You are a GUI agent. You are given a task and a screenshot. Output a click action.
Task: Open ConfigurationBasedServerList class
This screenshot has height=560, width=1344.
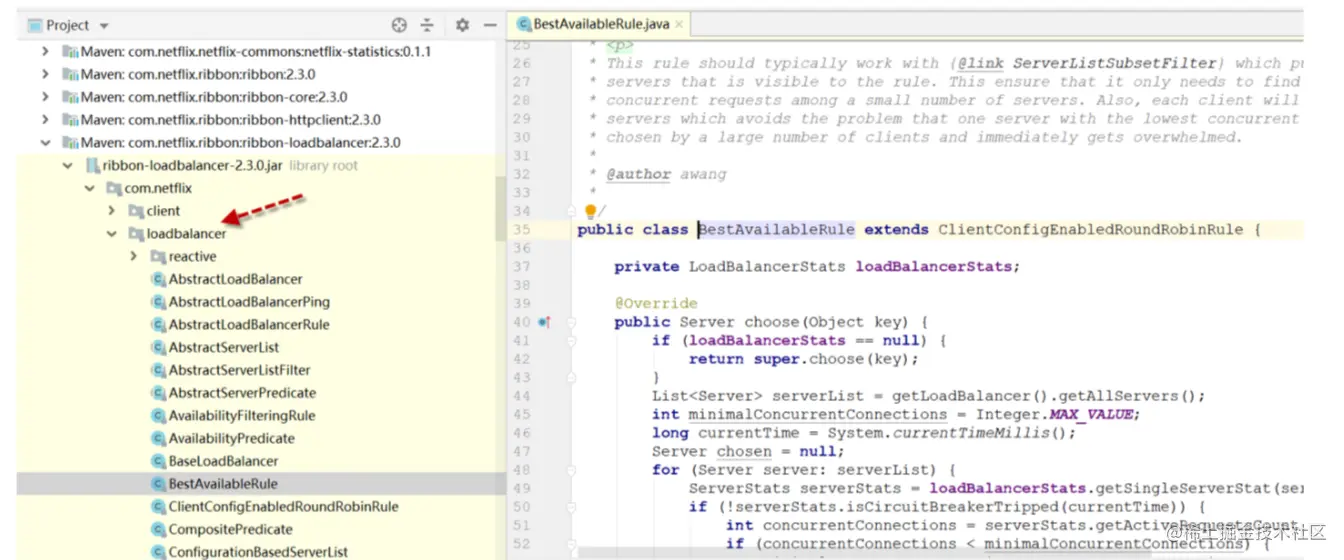[258, 552]
